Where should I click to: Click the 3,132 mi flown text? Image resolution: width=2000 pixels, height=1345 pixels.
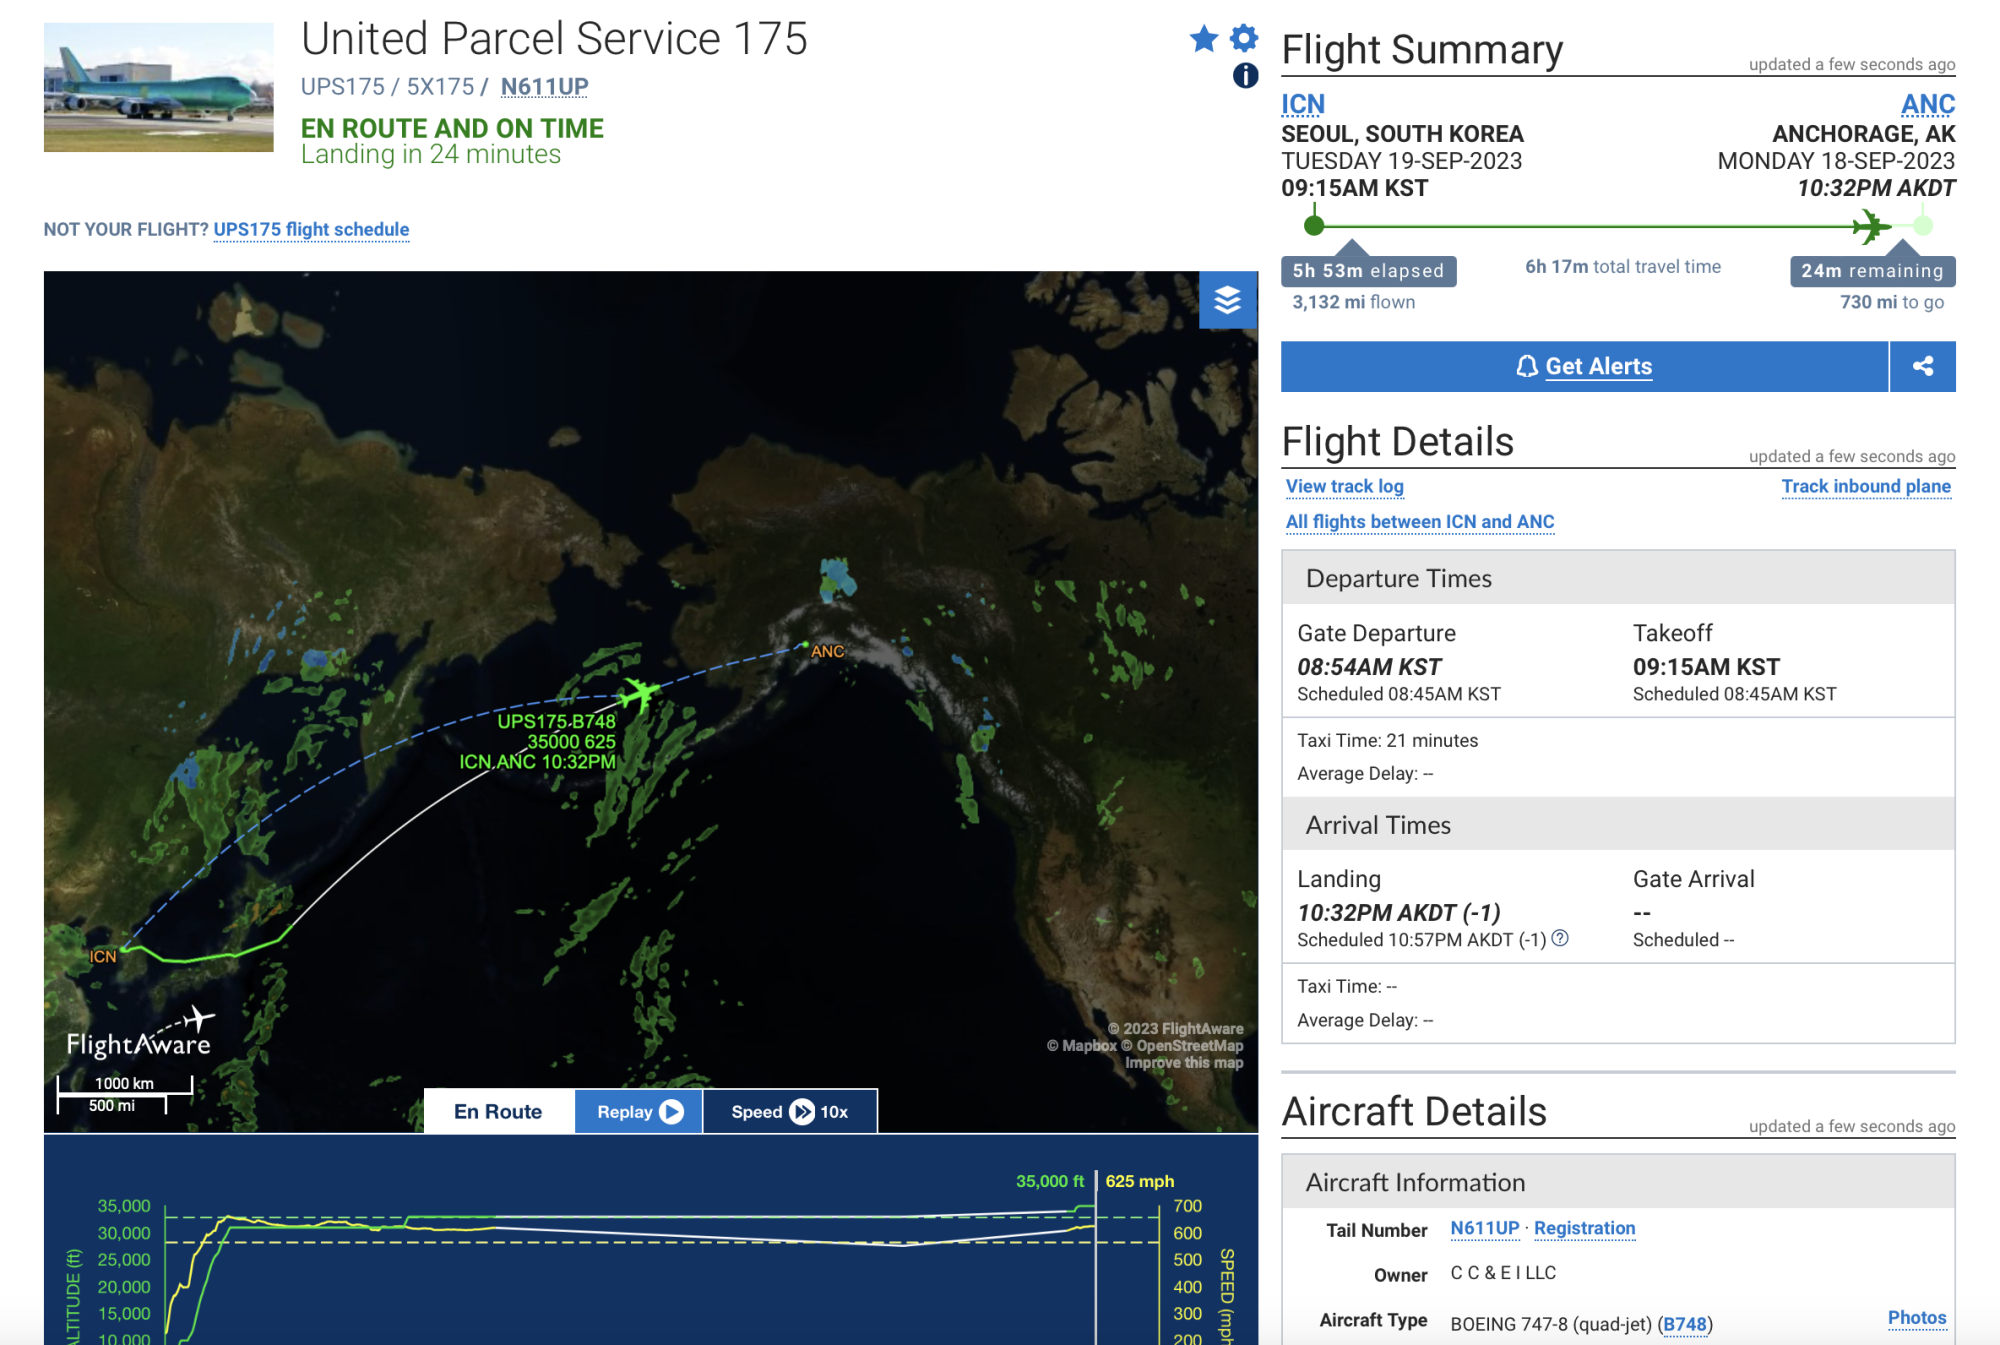pos(1353,302)
